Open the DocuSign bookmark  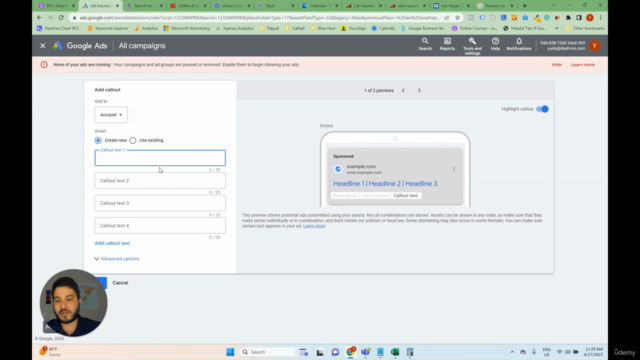point(353,29)
